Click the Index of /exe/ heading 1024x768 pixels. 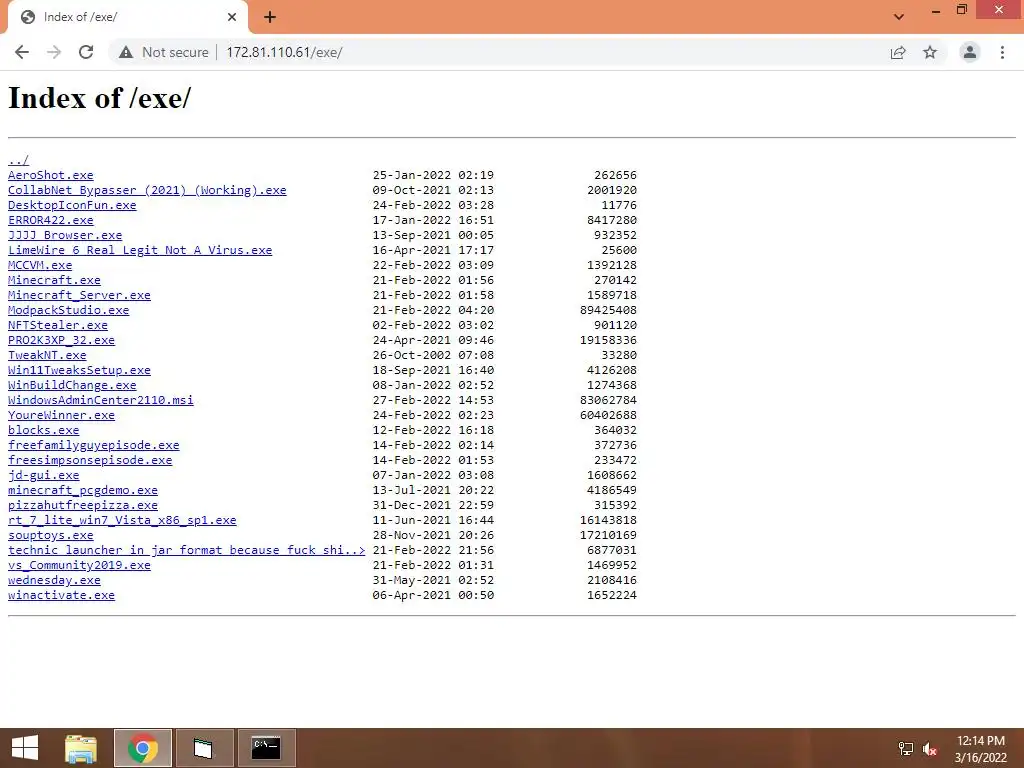(x=99, y=99)
